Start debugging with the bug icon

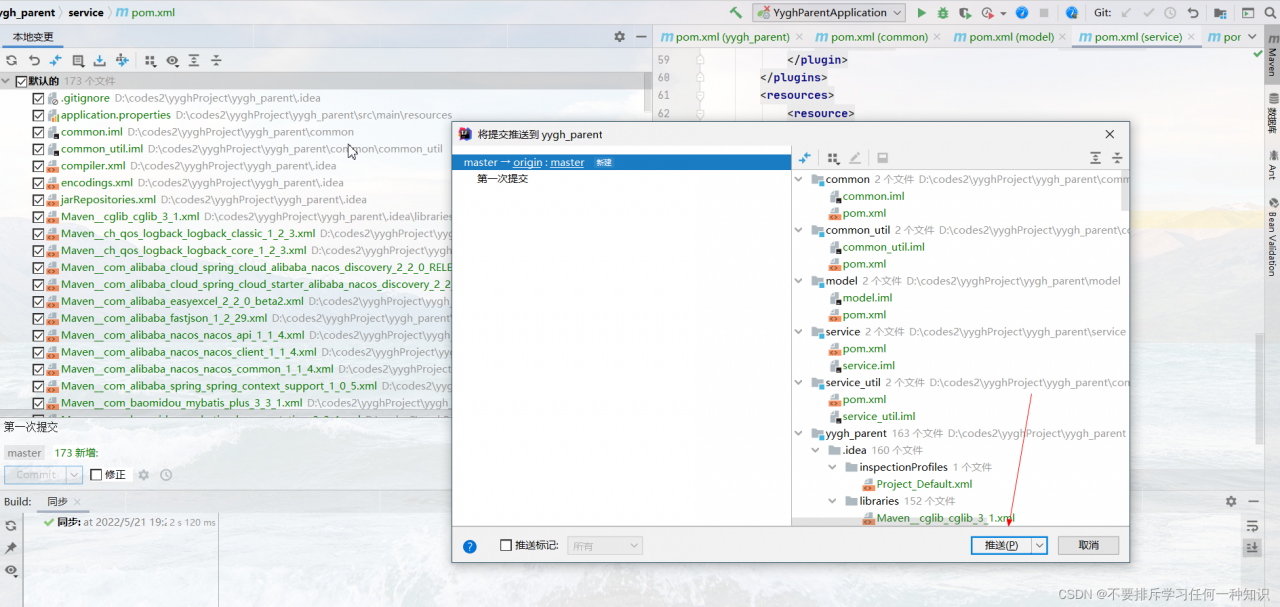tap(943, 13)
